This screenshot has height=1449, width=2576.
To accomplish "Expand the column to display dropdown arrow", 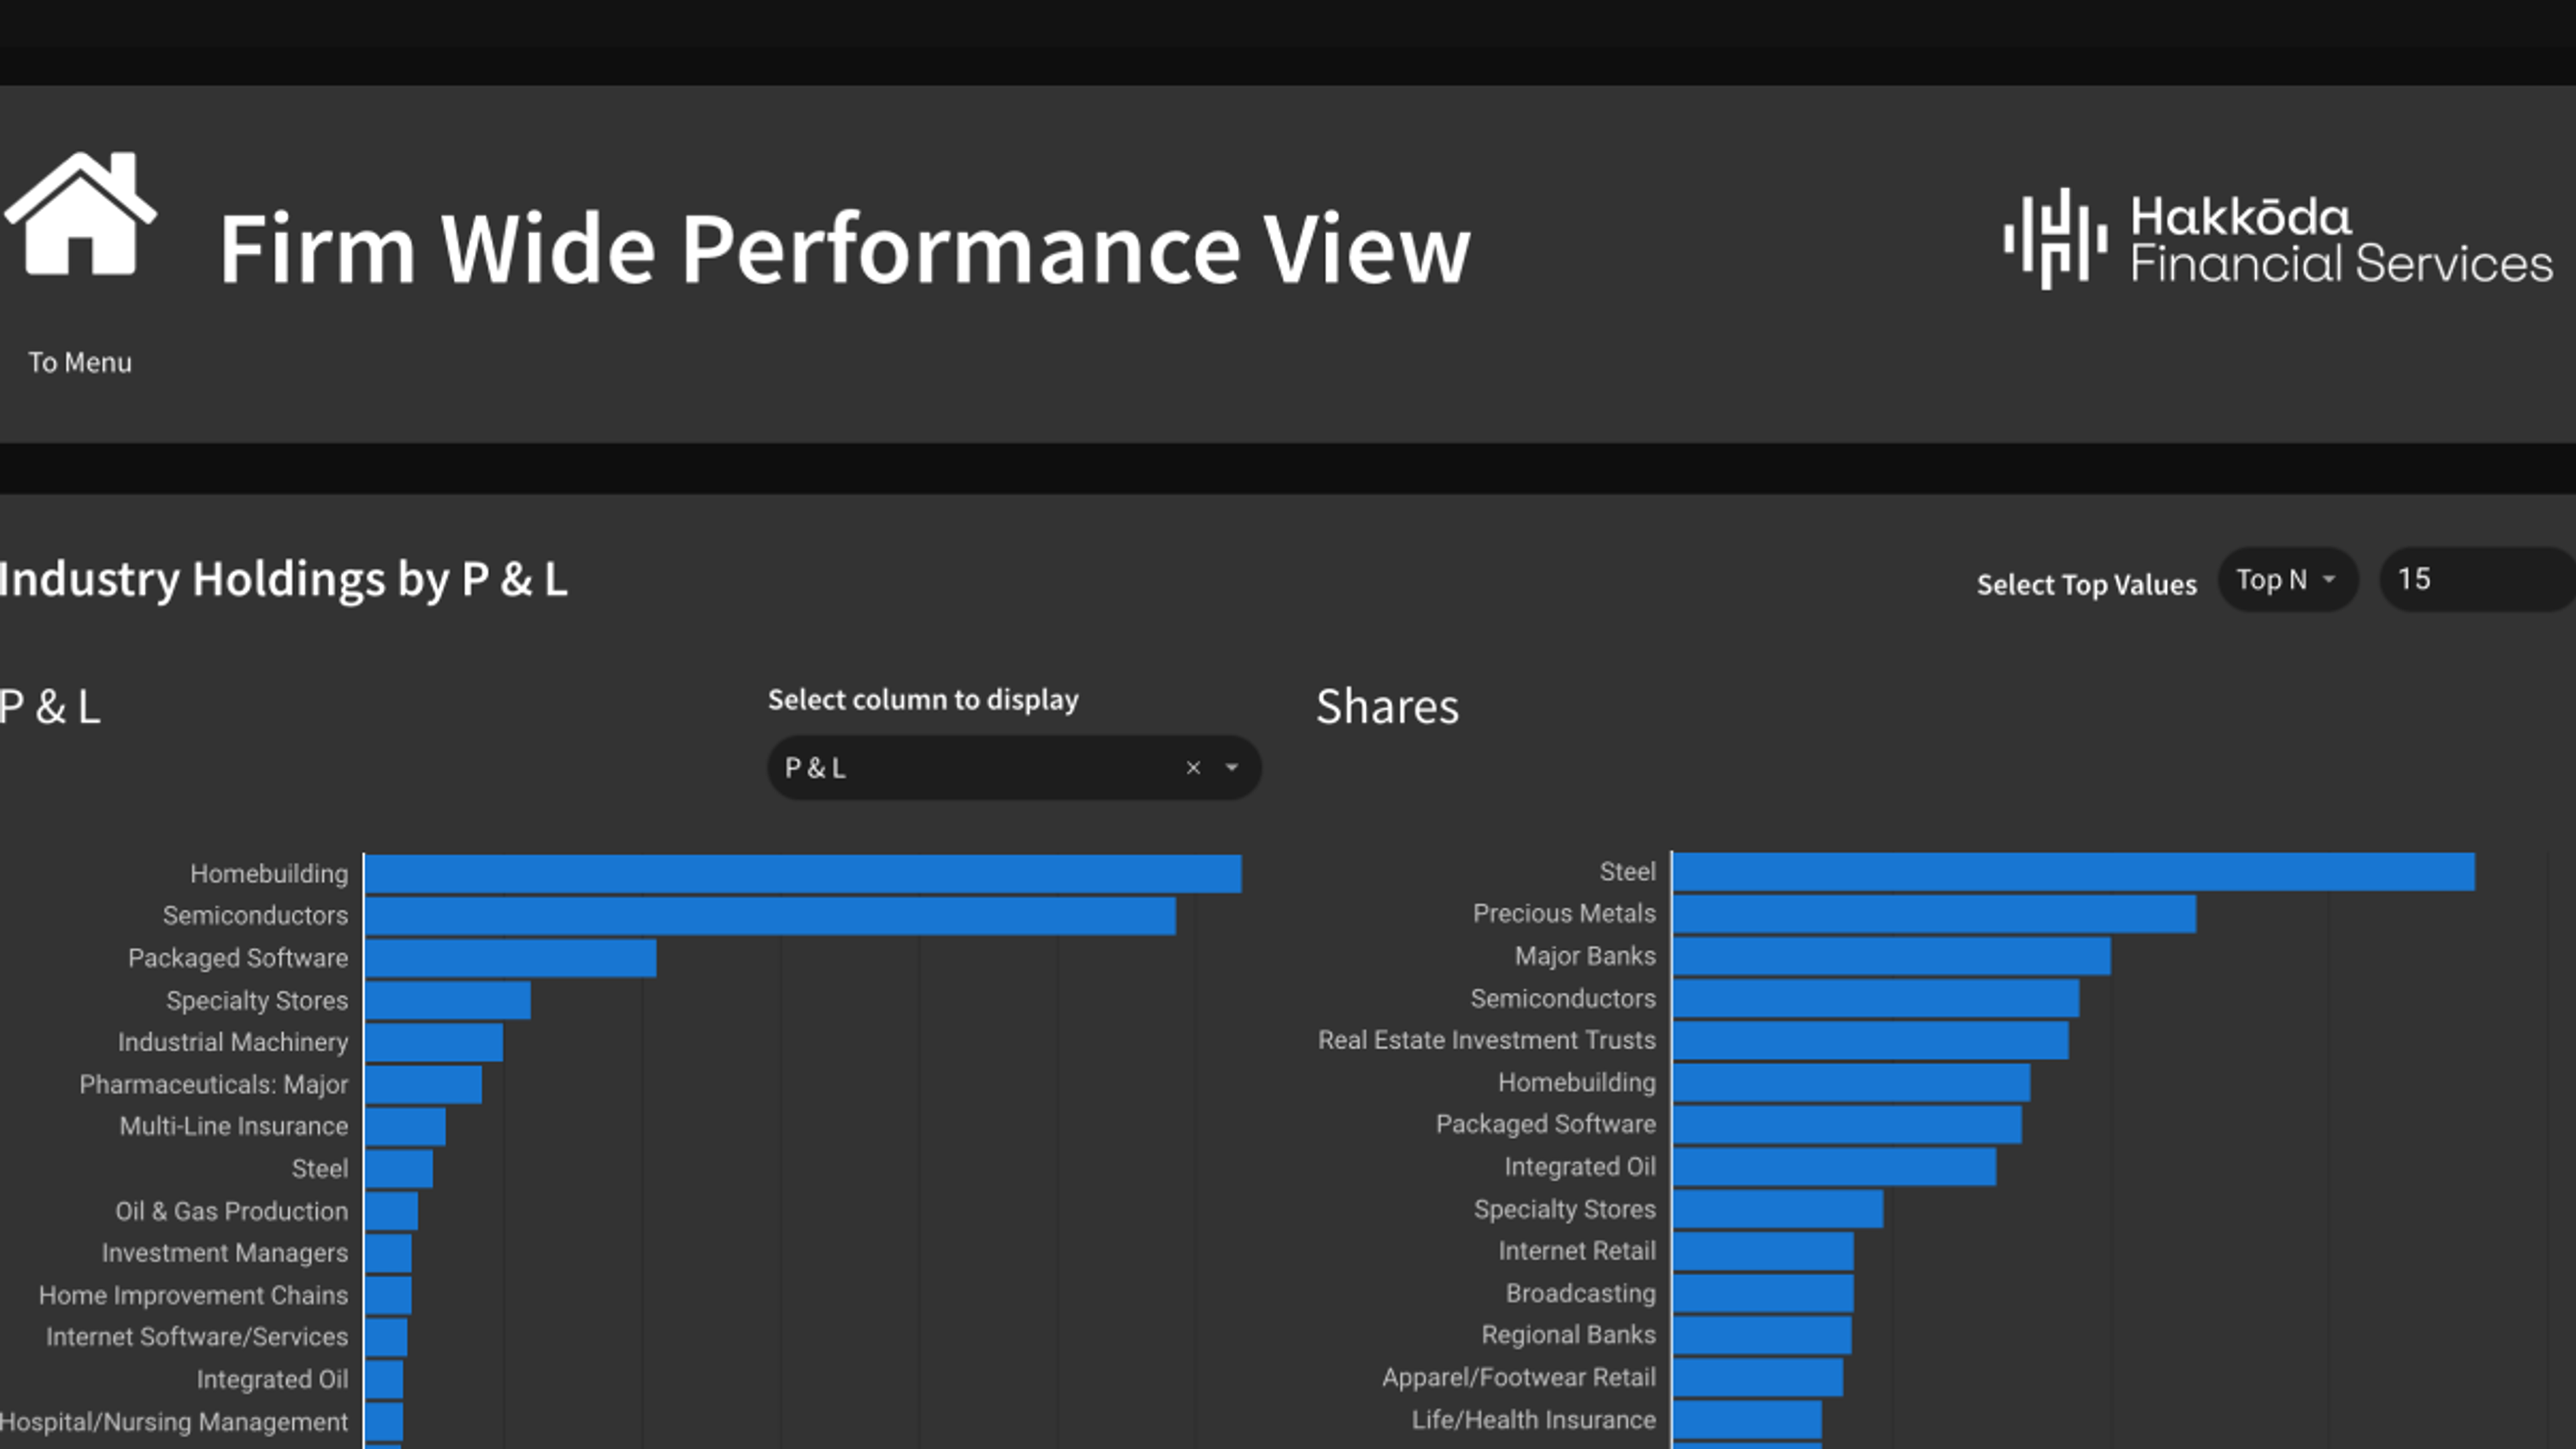I will [1232, 768].
